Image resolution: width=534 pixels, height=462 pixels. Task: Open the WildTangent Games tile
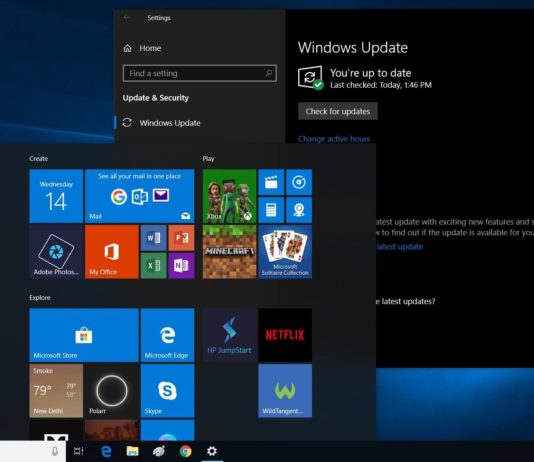(x=285, y=391)
